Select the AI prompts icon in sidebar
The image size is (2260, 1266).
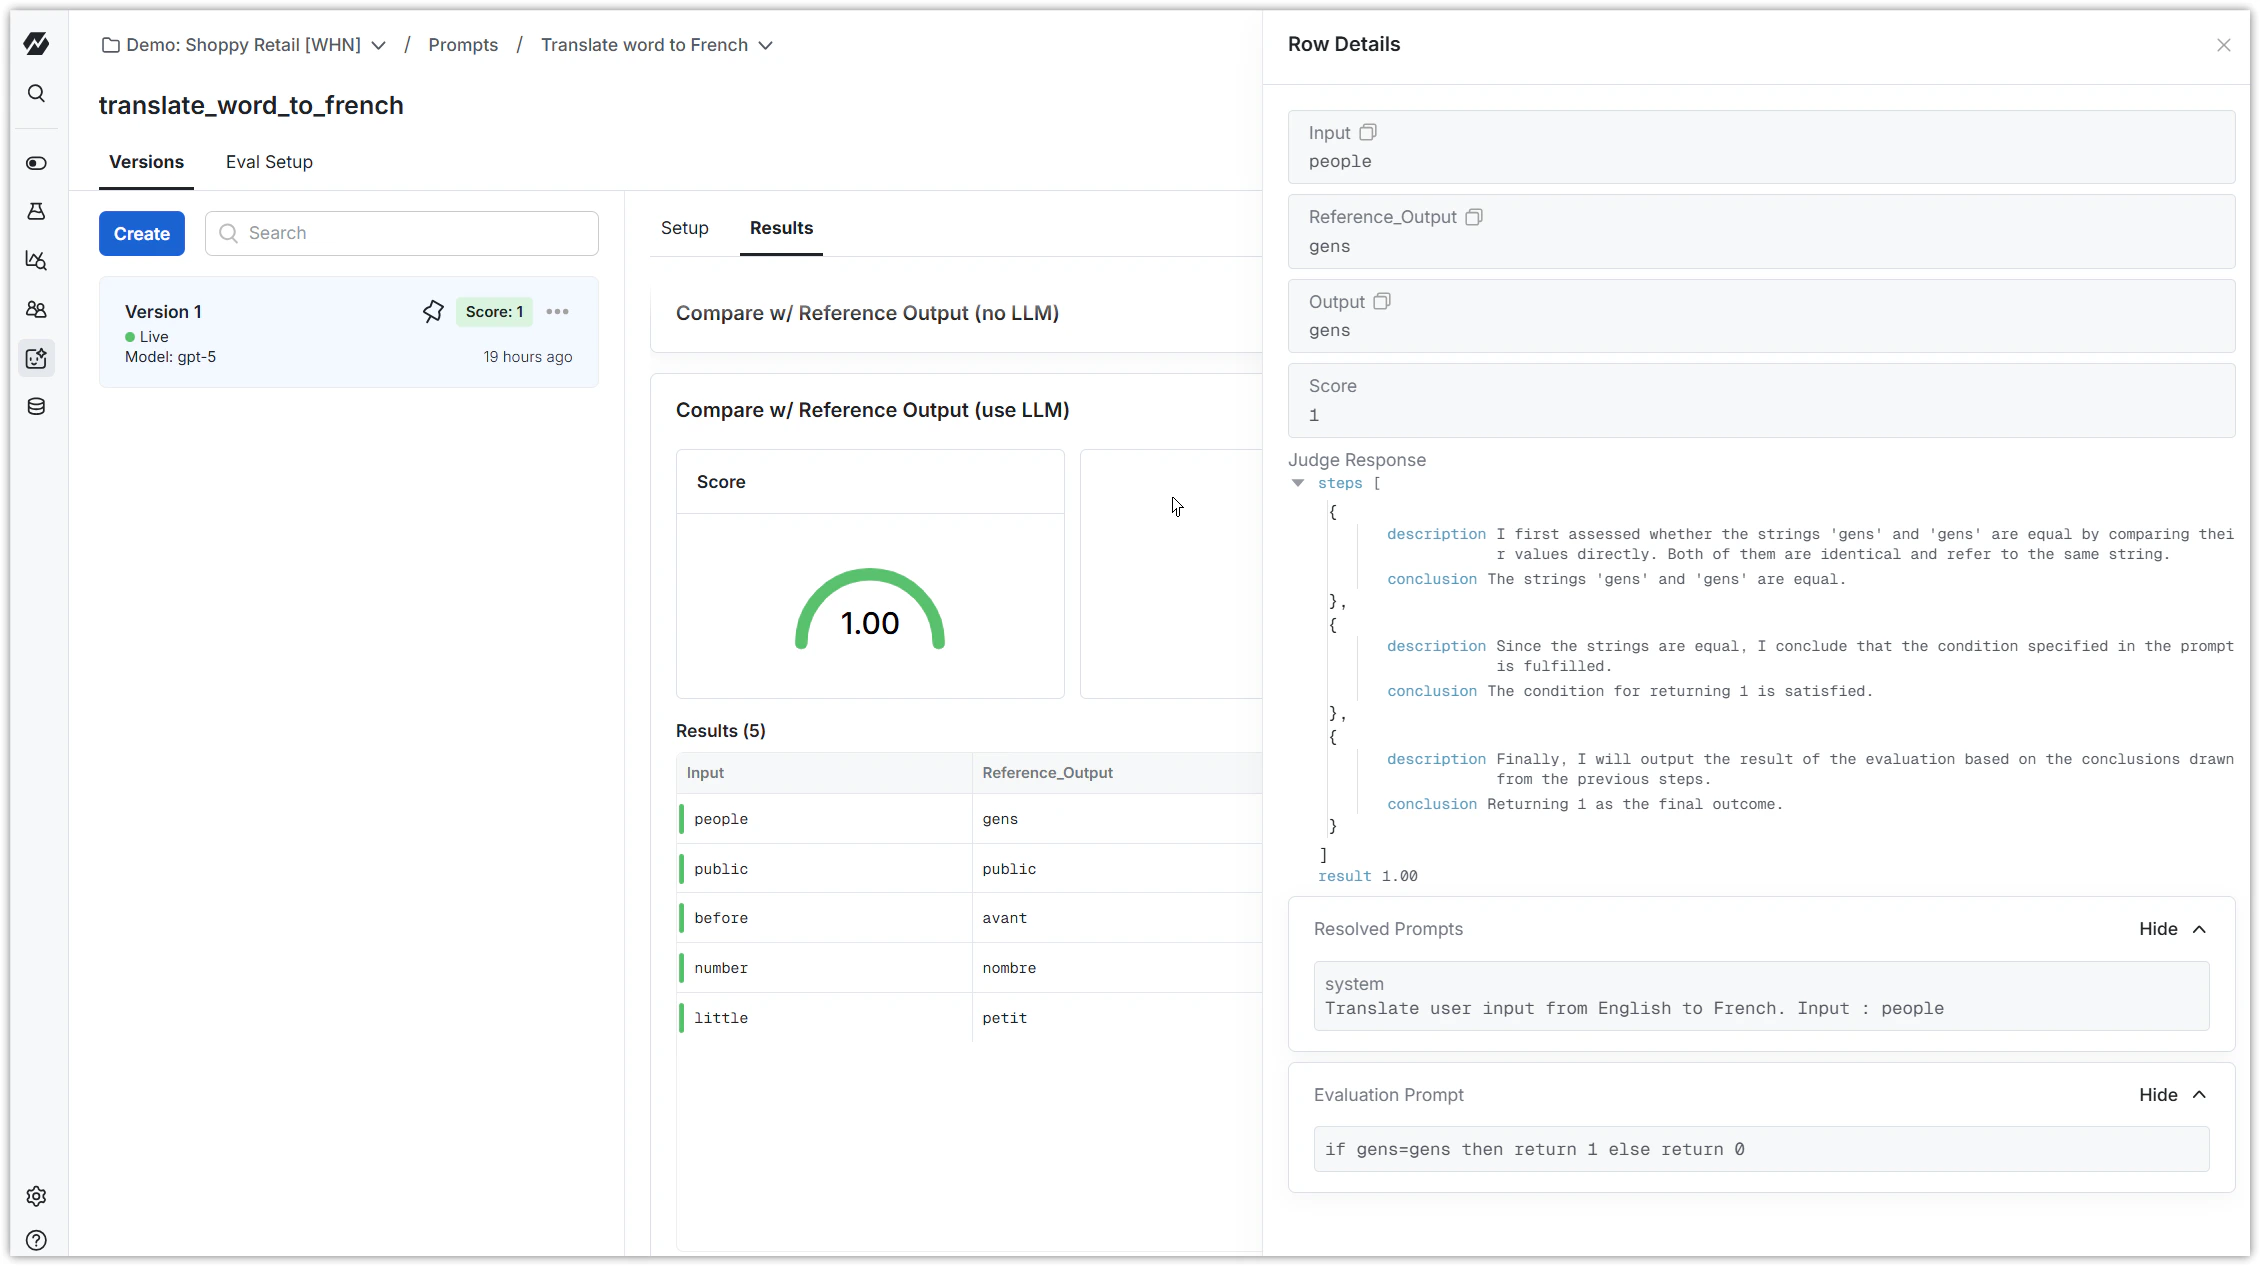click(36, 358)
